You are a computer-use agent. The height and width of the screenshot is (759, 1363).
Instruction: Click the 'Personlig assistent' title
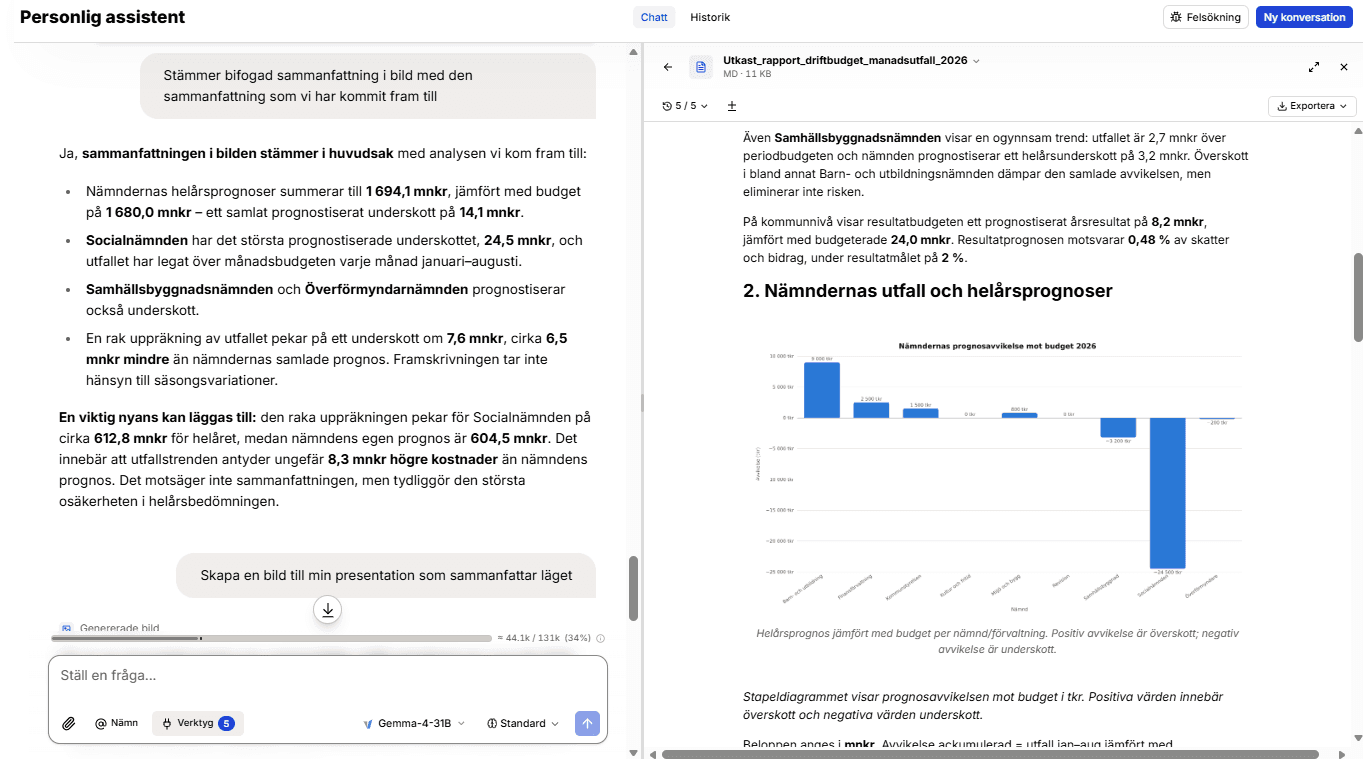[x=102, y=17]
